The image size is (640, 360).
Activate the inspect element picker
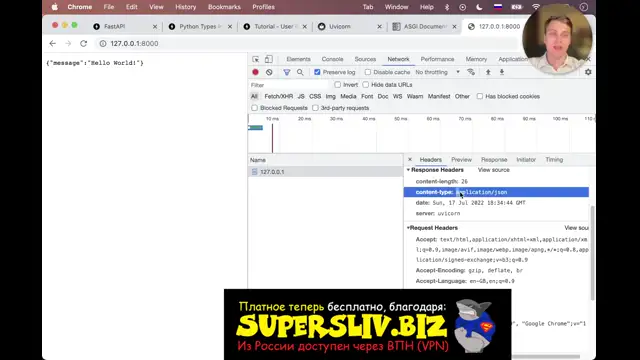[x=256, y=59]
